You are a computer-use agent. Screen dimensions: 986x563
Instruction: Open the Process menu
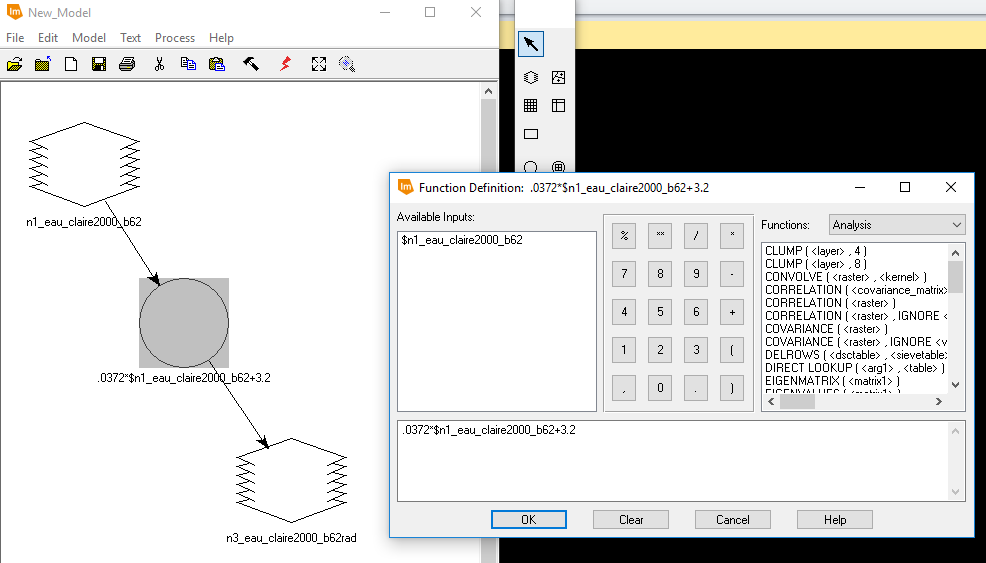175,38
